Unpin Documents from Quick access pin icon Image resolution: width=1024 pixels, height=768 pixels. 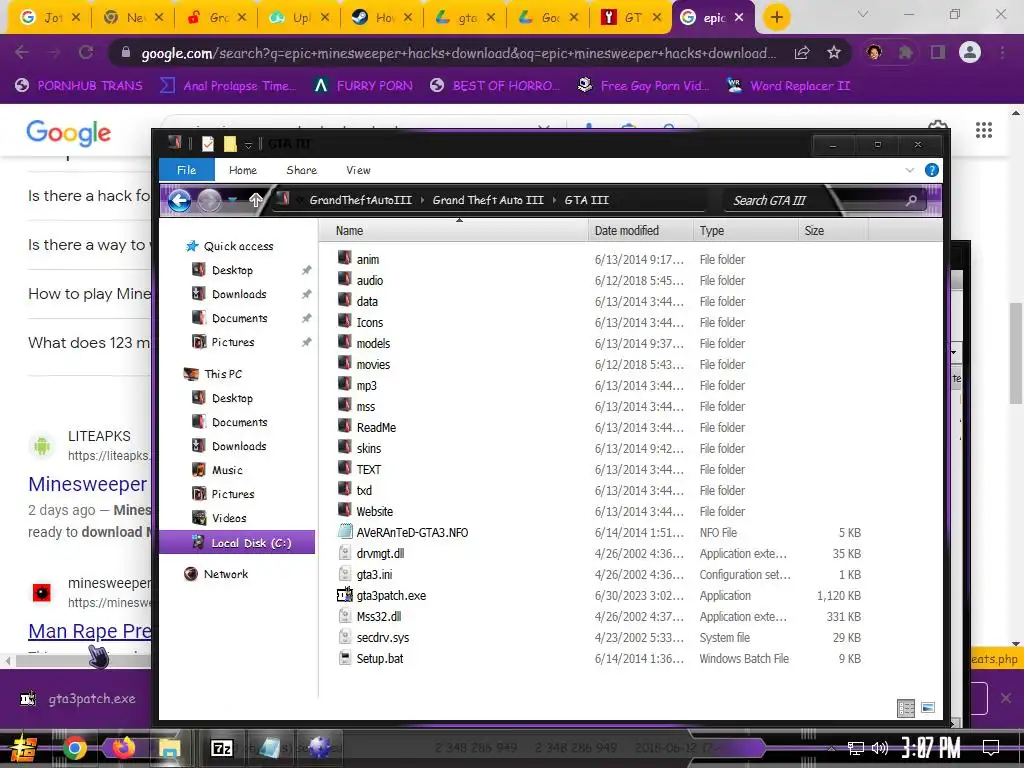click(x=306, y=318)
